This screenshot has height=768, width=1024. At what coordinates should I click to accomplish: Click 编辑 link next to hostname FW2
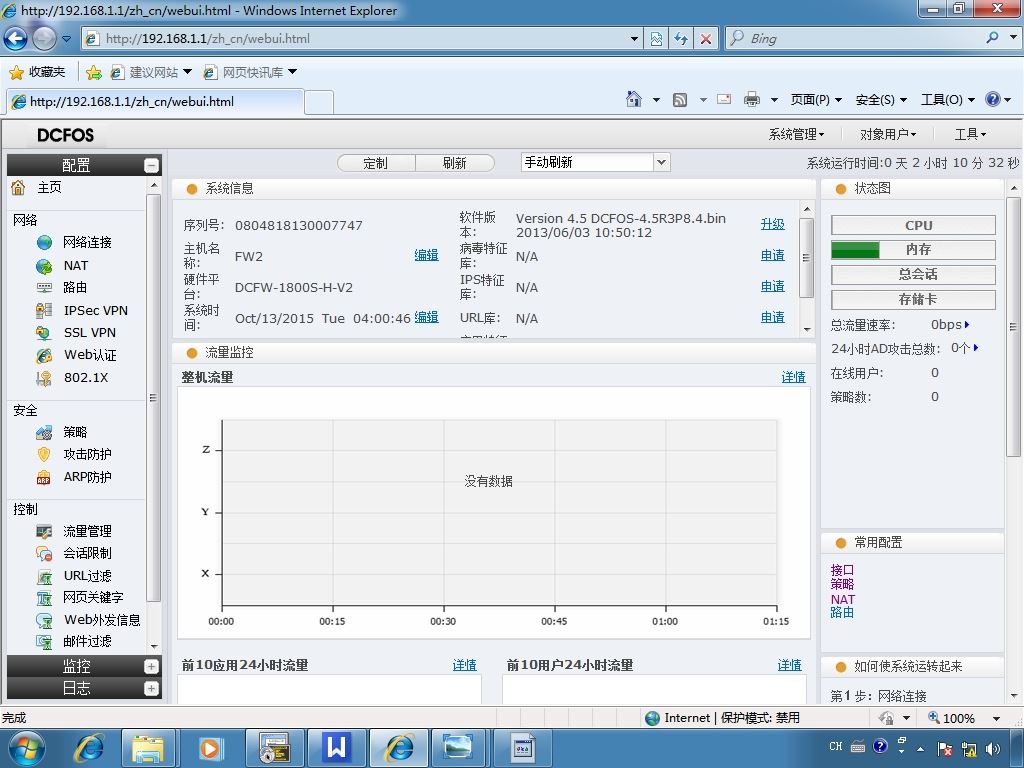426,255
